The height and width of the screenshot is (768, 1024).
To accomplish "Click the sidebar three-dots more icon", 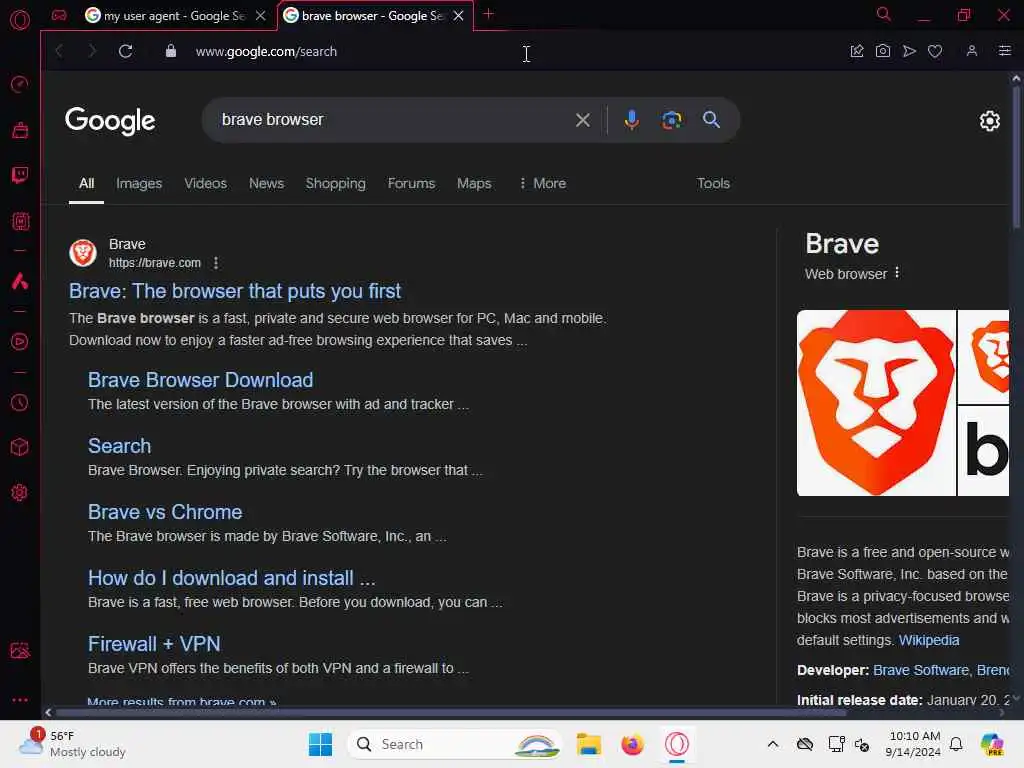I will 20,699.
